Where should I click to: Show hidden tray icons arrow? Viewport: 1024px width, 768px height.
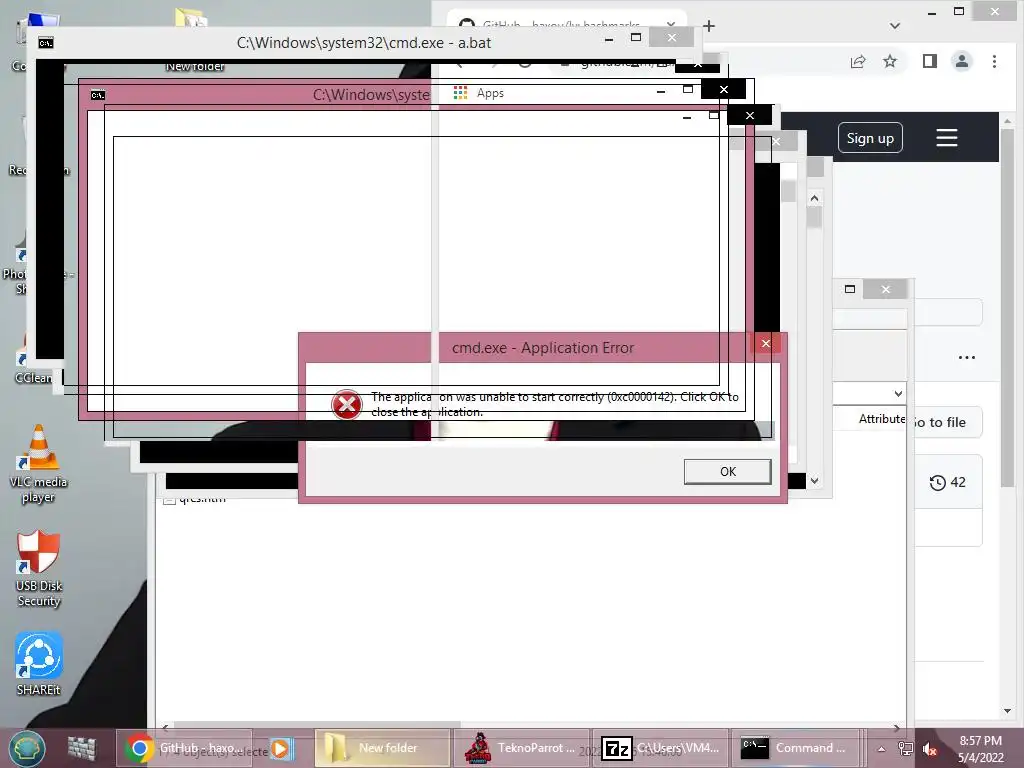[881, 749]
